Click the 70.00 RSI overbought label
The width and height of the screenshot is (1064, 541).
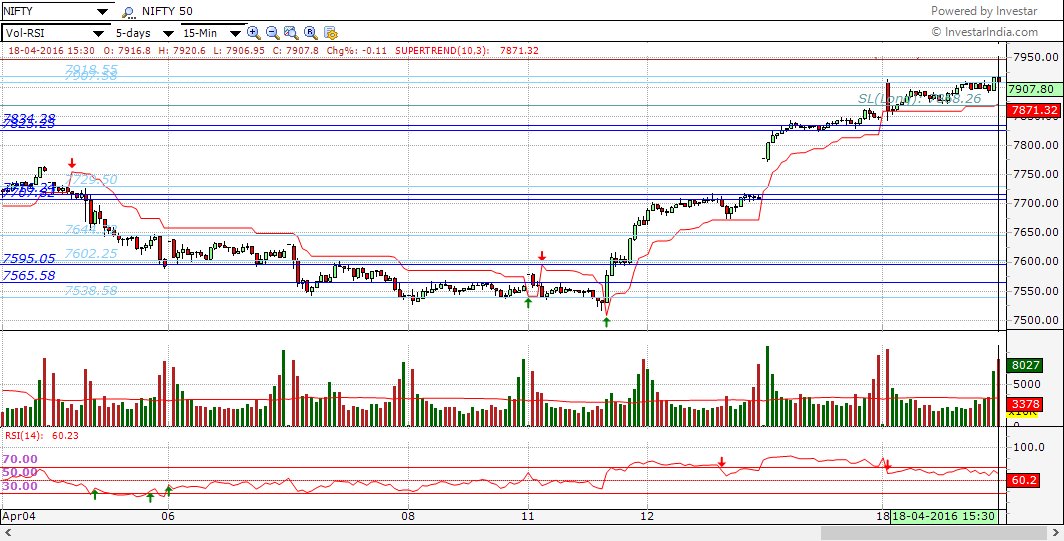(20, 460)
